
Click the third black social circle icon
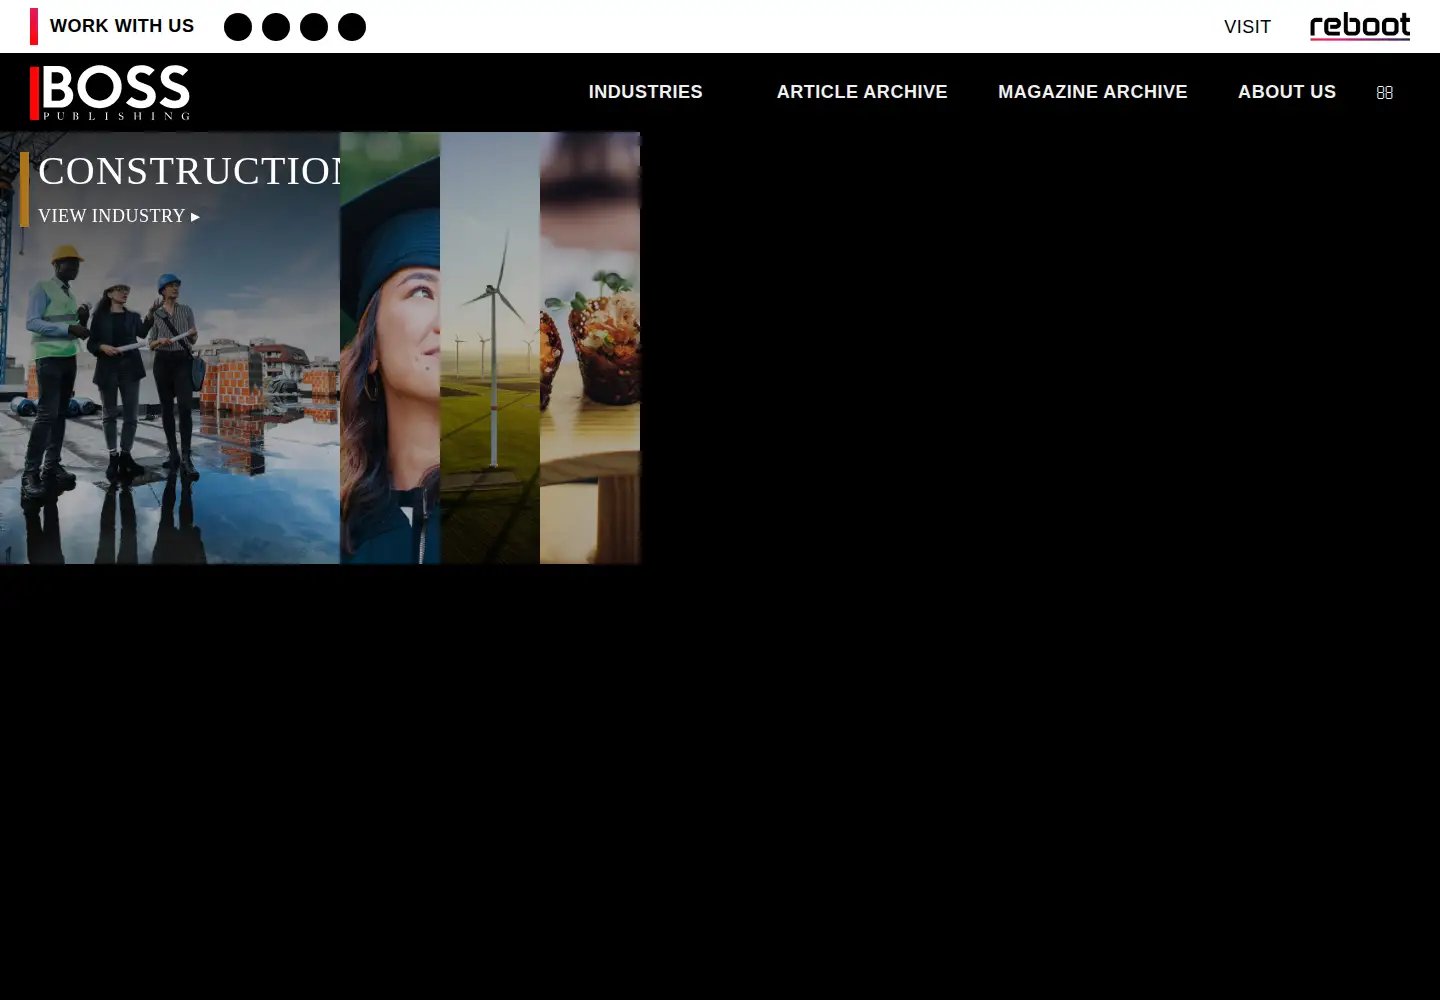pos(314,27)
